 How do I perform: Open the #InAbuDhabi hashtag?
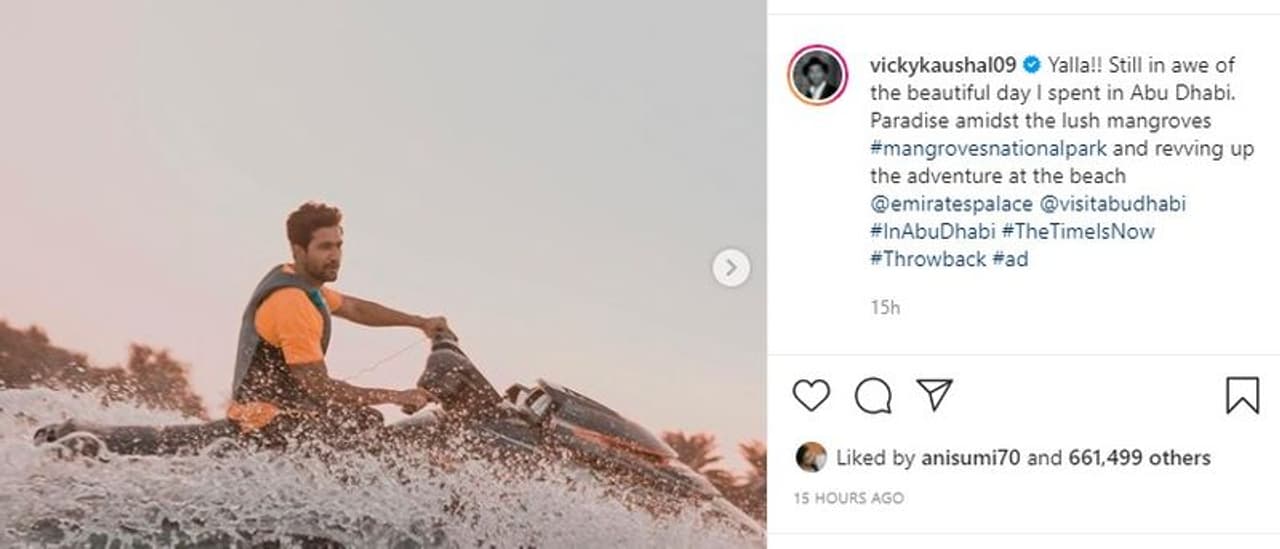click(x=930, y=232)
